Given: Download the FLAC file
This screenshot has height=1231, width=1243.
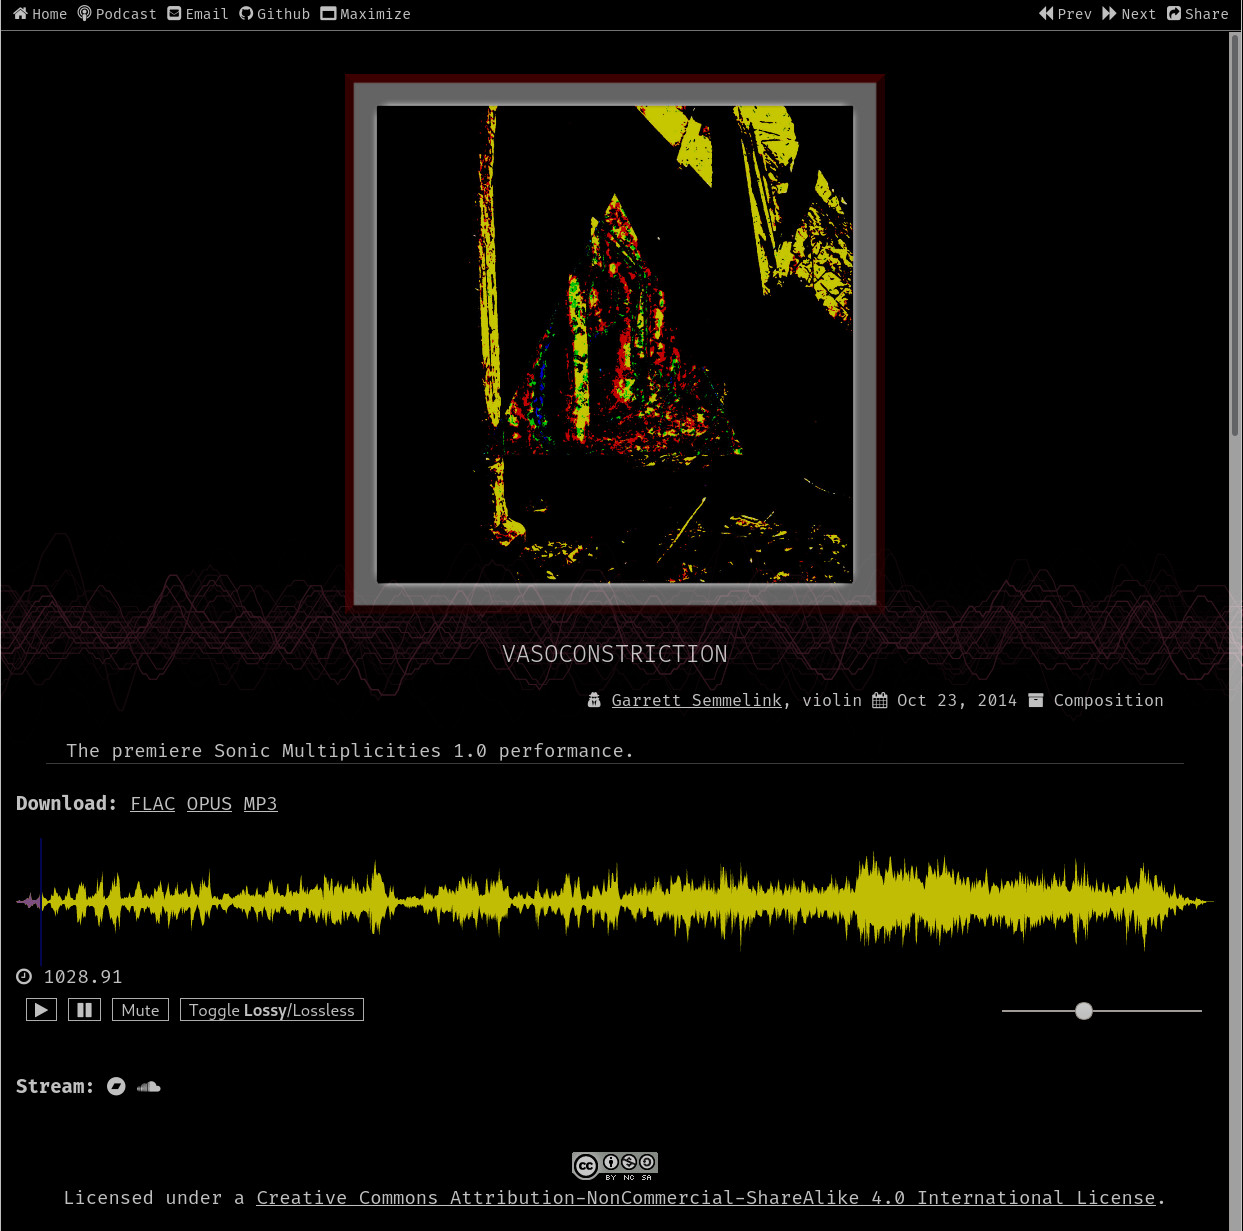Looking at the screenshot, I should pos(153,804).
